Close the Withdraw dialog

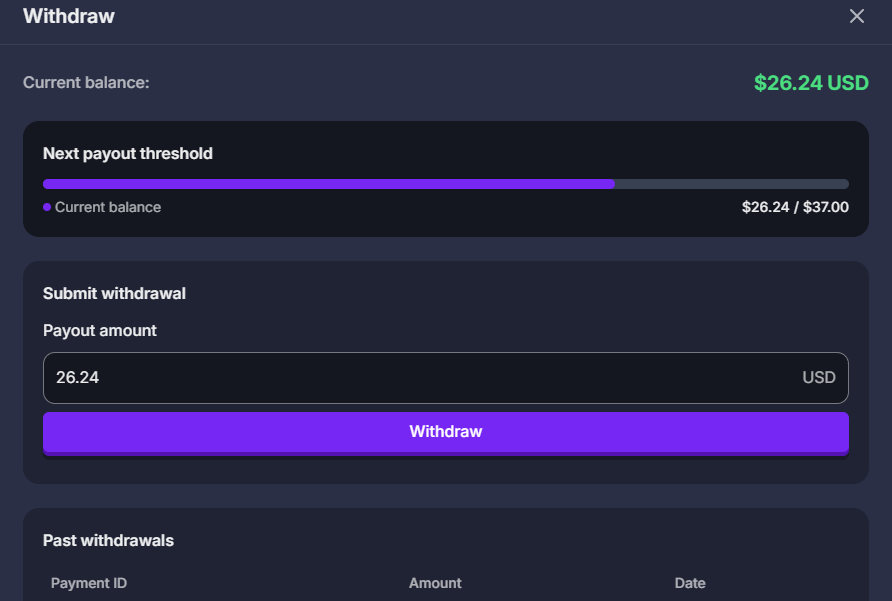[857, 16]
